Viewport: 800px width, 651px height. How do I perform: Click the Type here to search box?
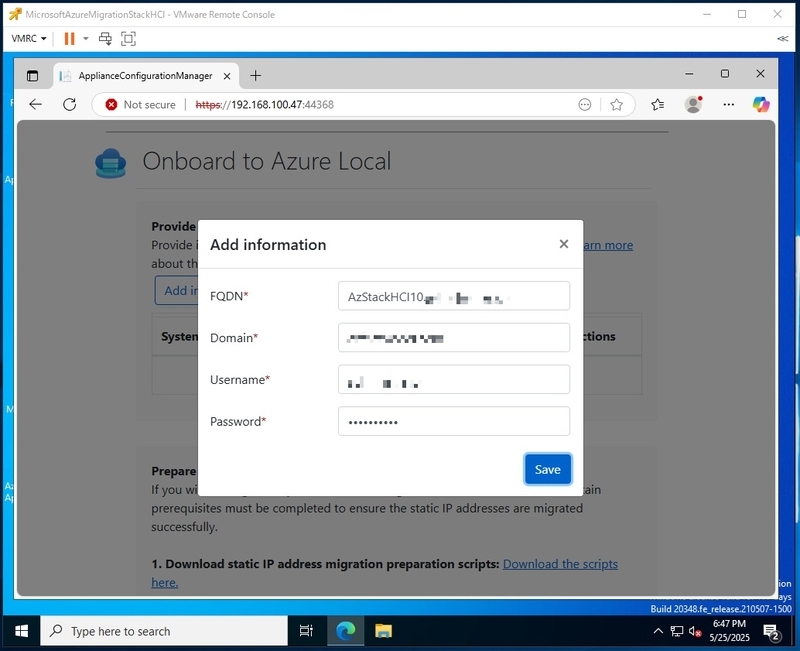pos(164,632)
